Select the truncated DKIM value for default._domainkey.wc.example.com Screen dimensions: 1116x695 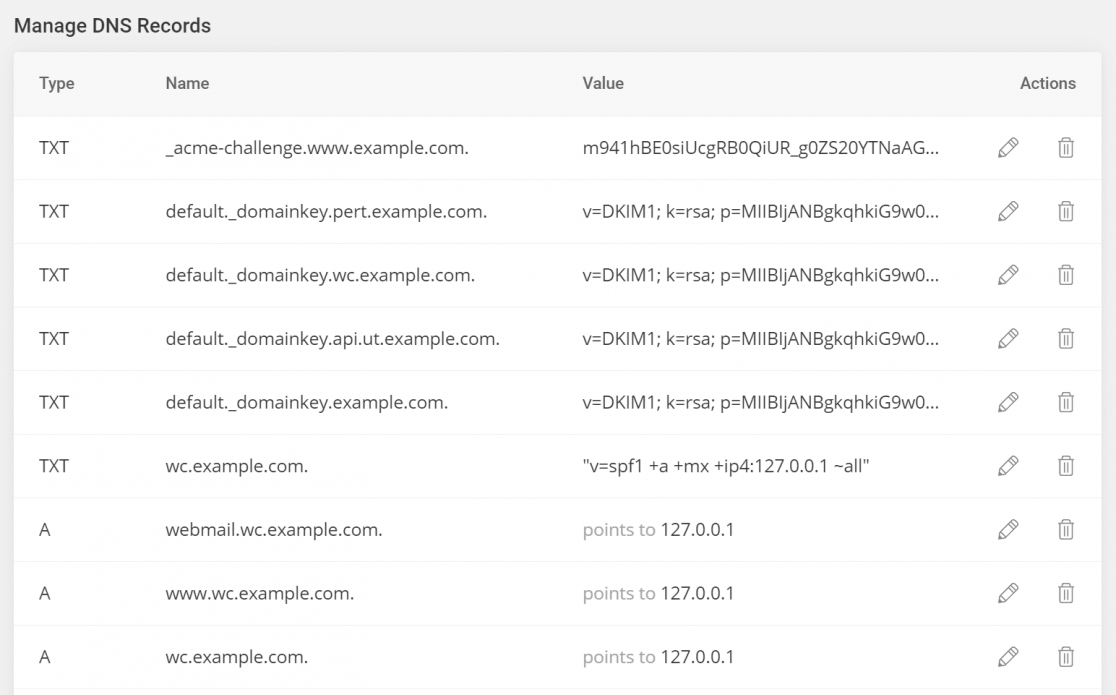(763, 275)
